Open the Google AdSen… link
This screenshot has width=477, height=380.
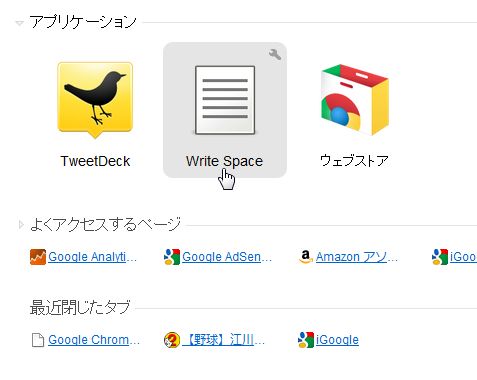[227, 257]
